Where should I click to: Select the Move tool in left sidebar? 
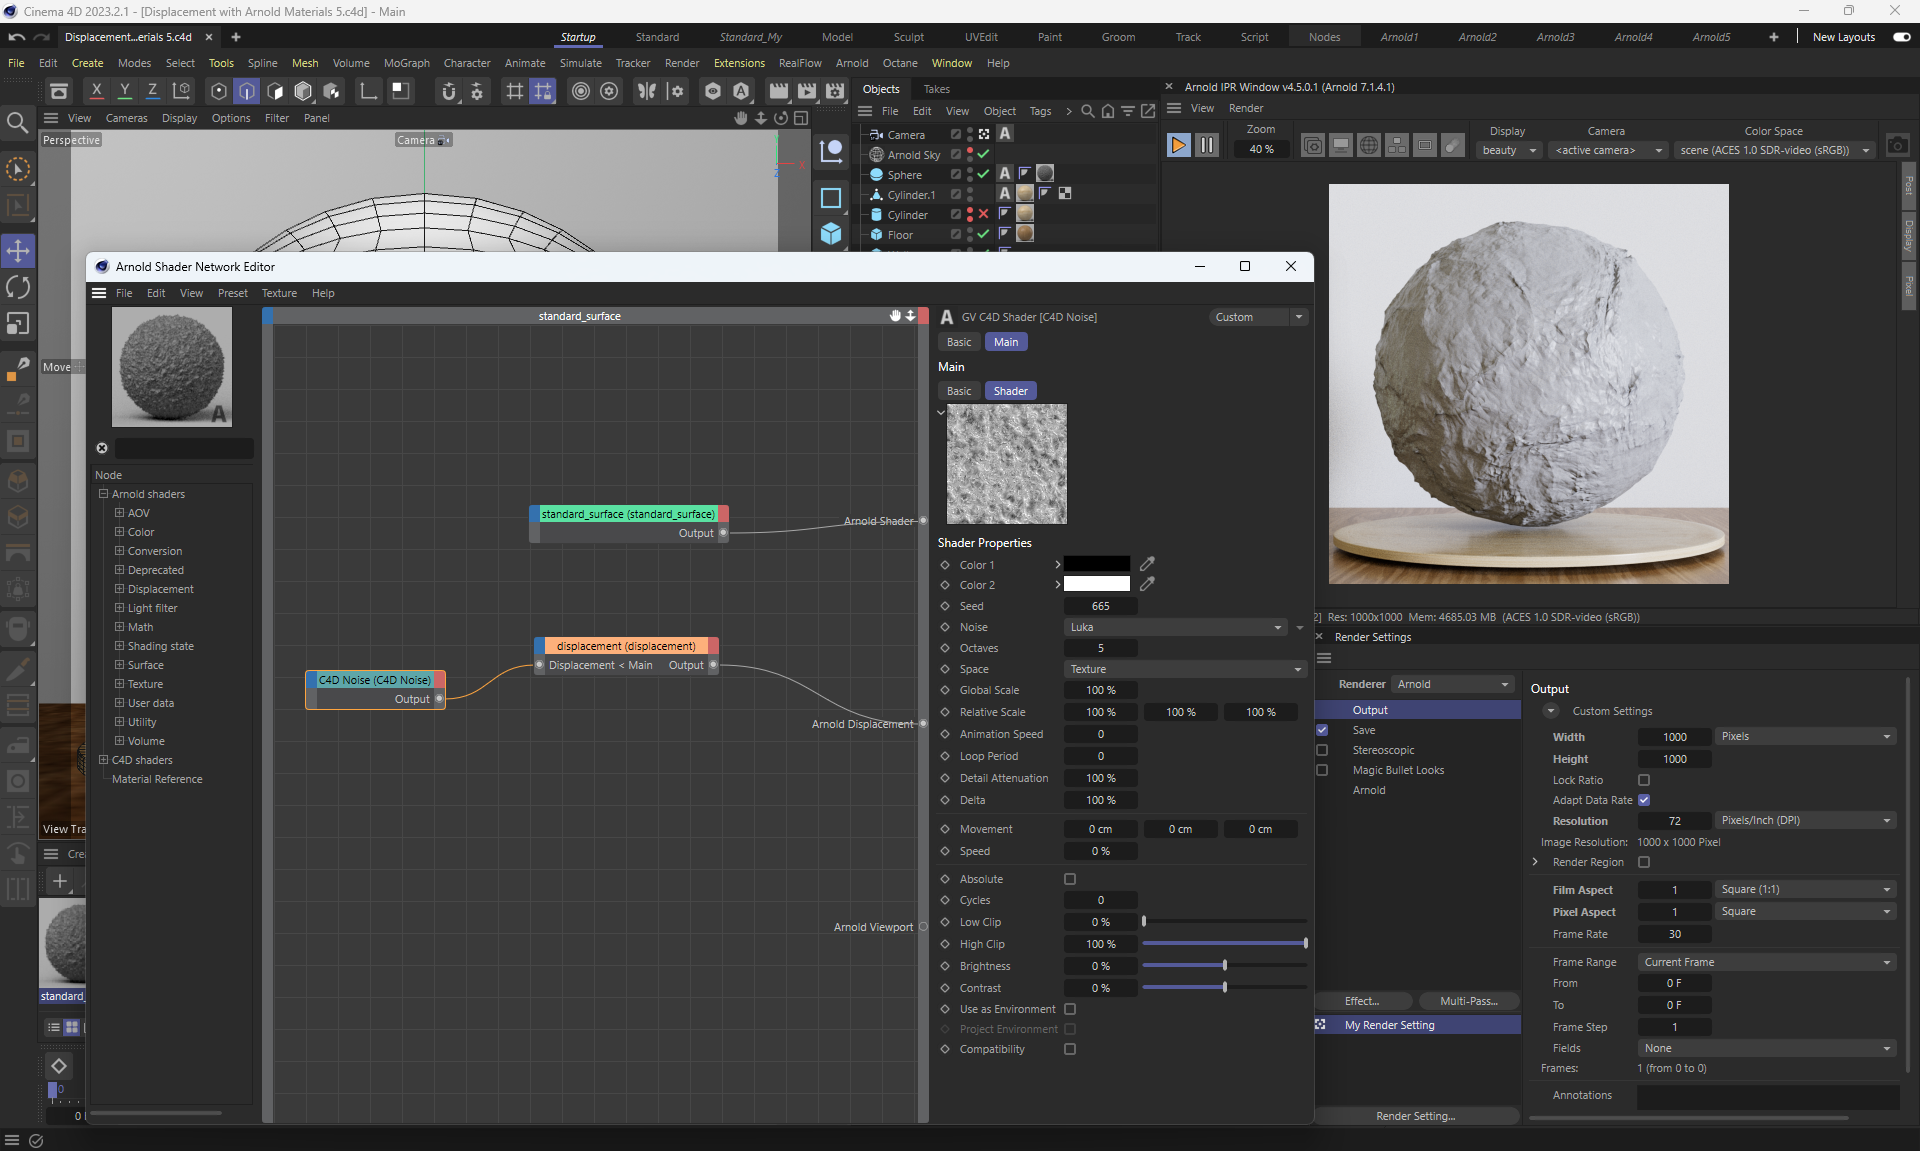pos(18,250)
